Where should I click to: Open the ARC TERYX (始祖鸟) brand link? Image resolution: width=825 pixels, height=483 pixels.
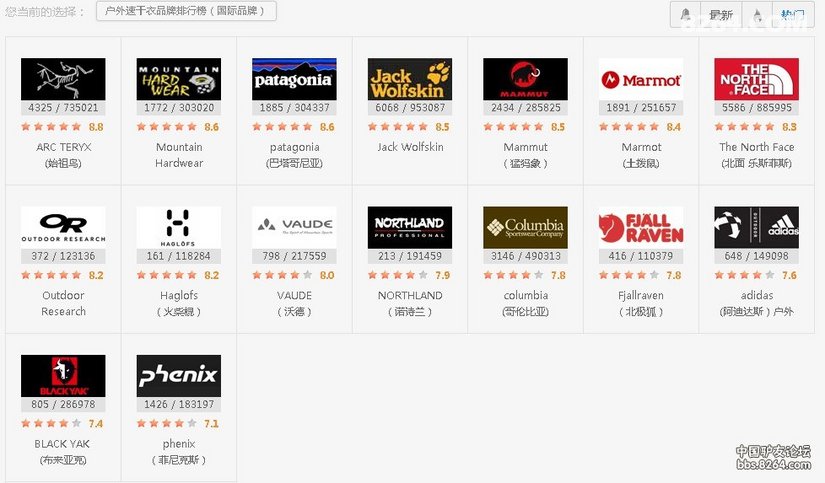pos(63,155)
